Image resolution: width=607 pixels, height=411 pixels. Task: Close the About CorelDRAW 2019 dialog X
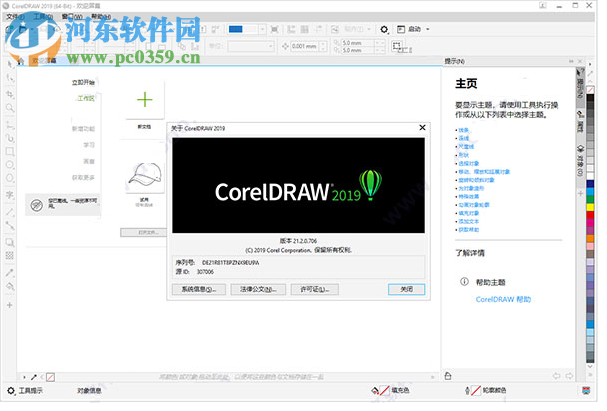pos(422,127)
